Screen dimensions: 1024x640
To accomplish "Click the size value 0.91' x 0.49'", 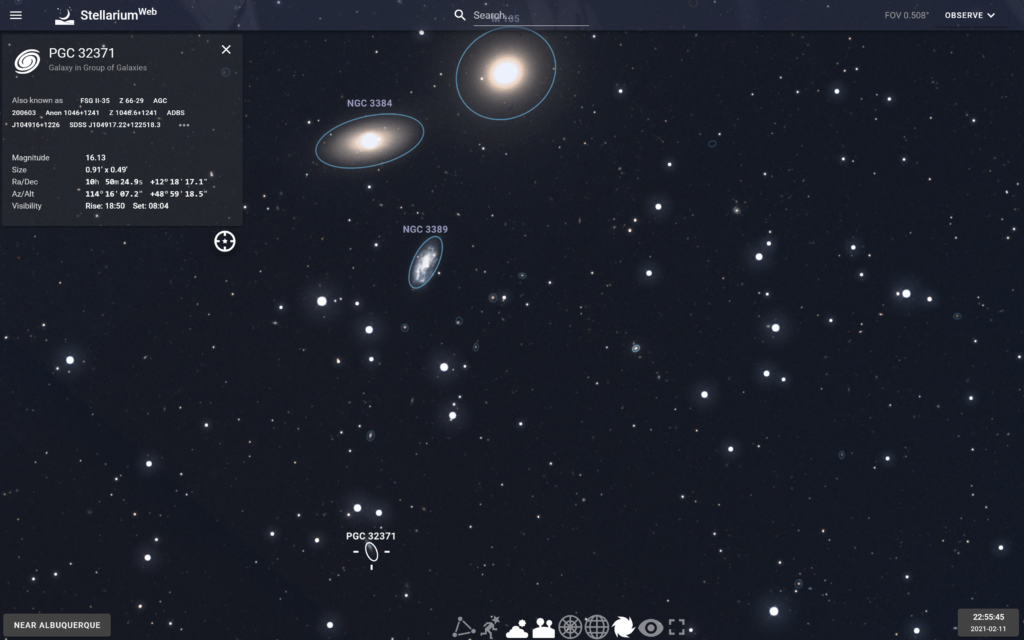I will 106,170.
